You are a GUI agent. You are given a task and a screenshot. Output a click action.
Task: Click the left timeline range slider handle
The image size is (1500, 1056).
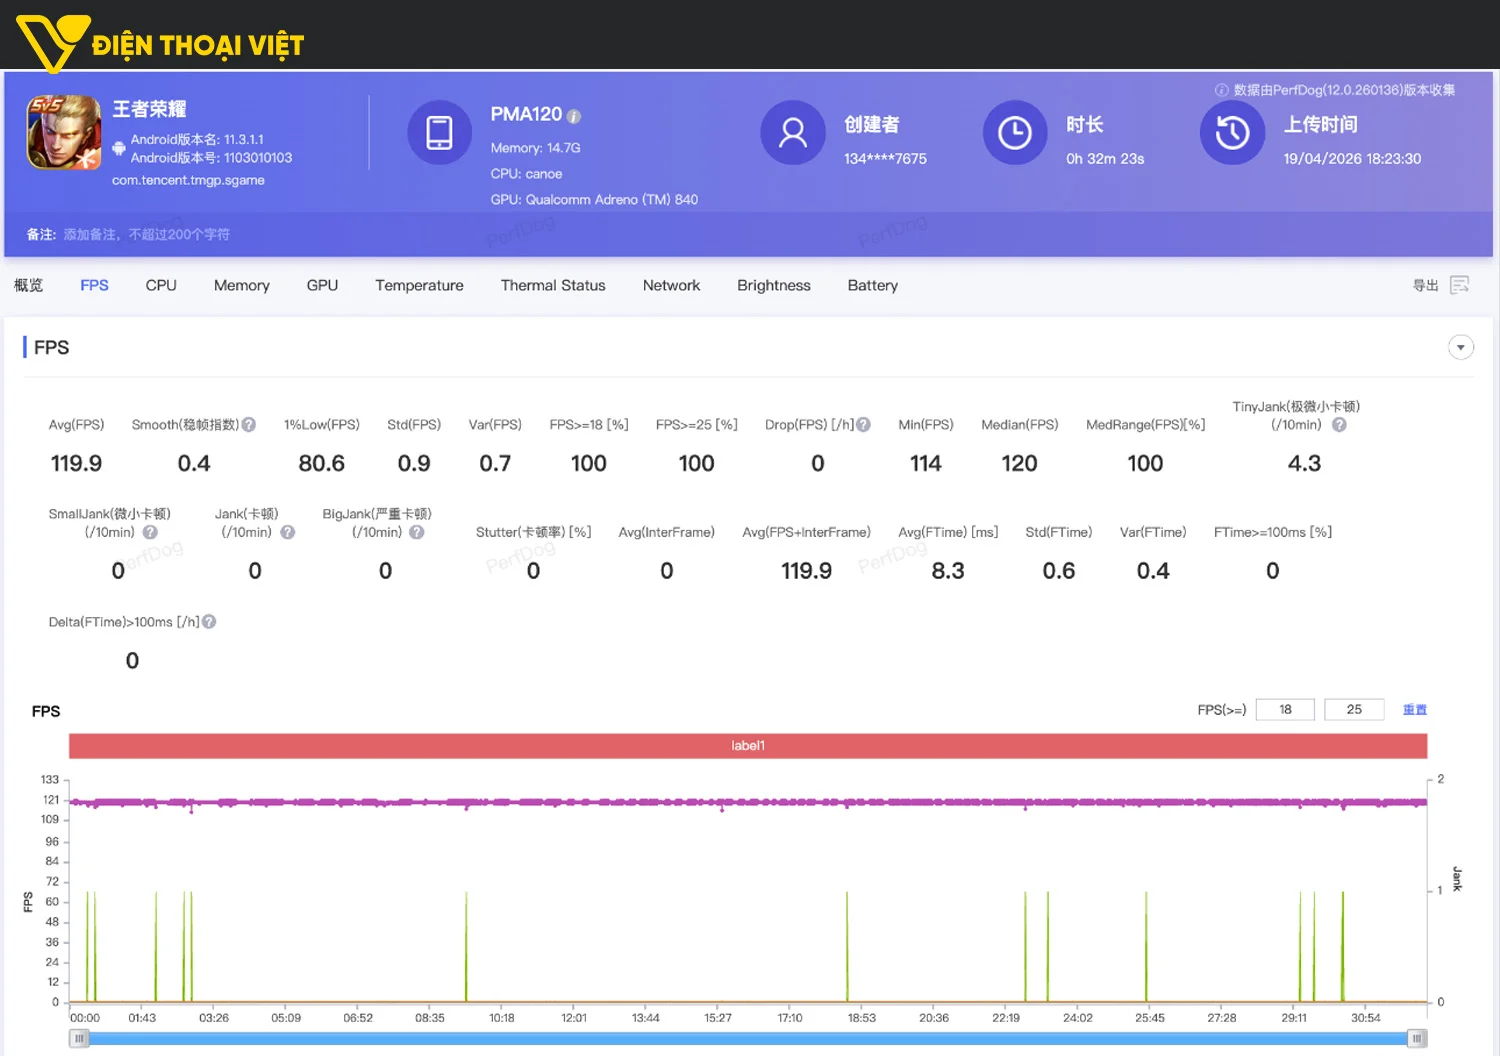pos(79,1039)
